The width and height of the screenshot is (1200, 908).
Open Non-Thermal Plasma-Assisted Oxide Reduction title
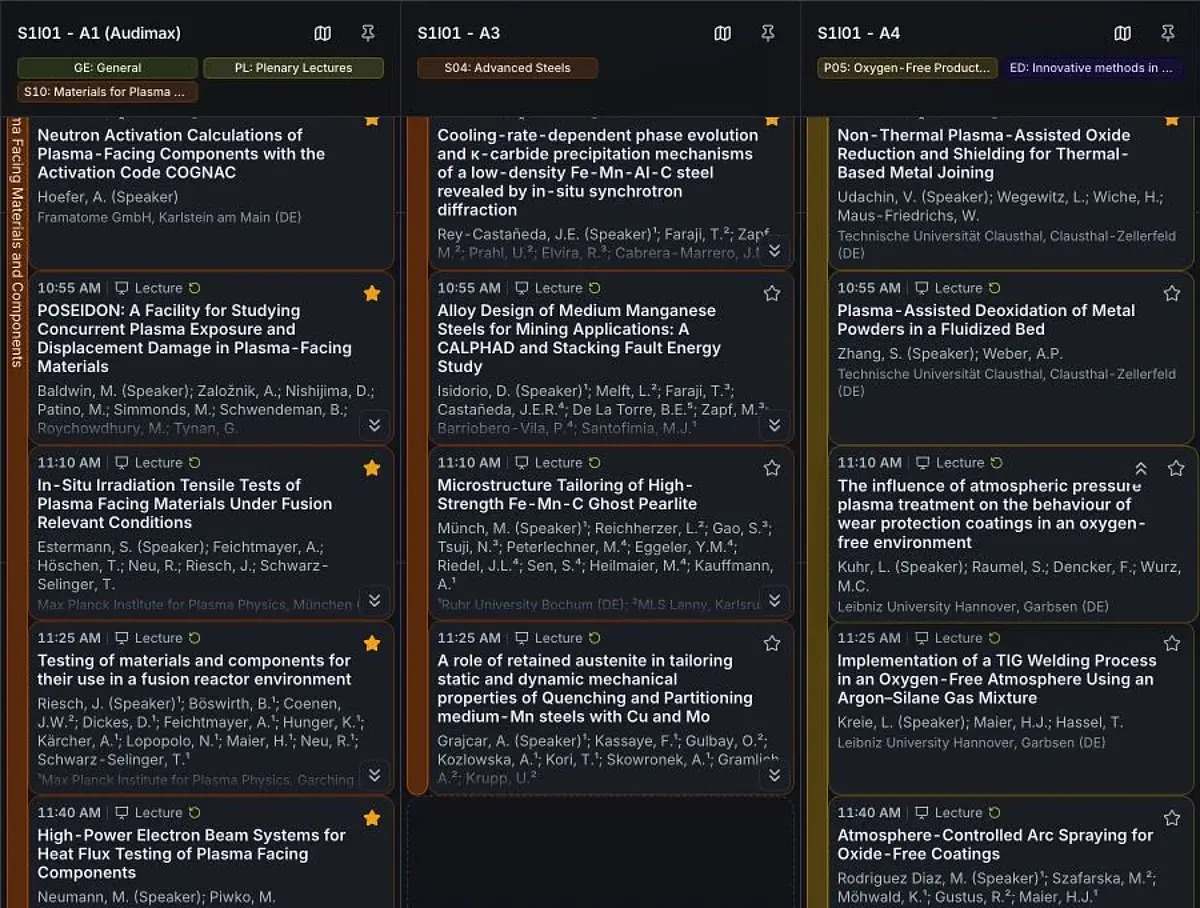pyautogui.click(x=984, y=153)
